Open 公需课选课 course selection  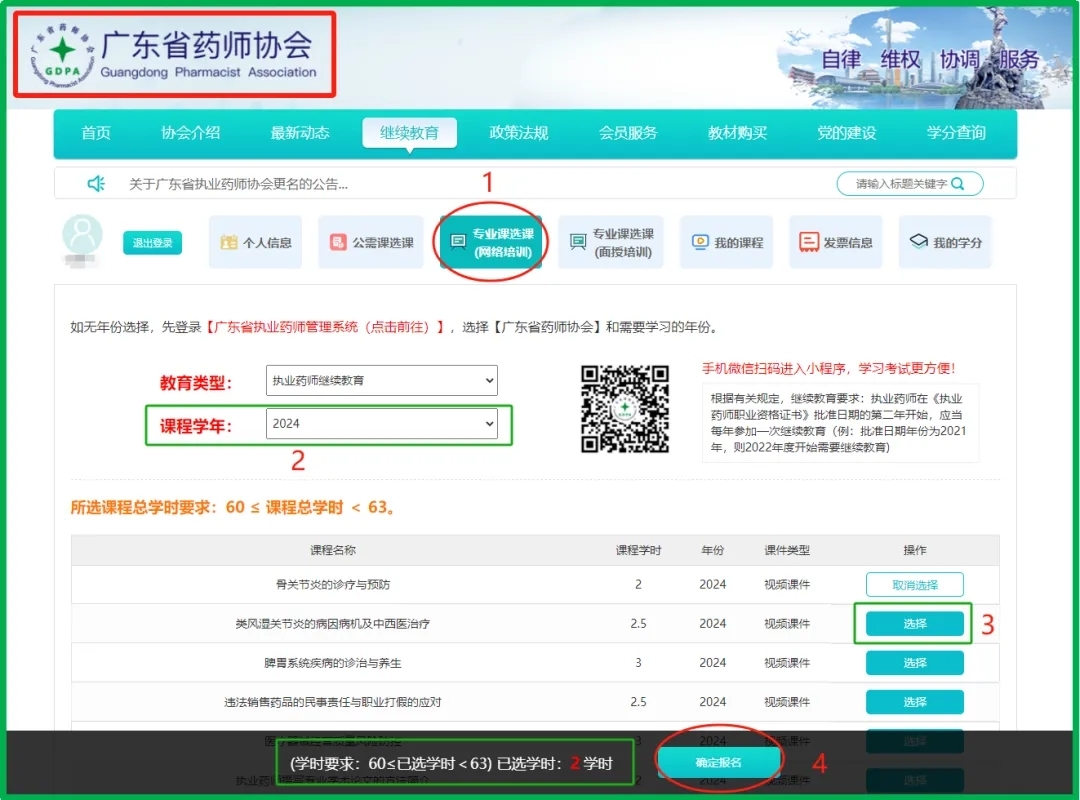pyautogui.click(x=371, y=243)
